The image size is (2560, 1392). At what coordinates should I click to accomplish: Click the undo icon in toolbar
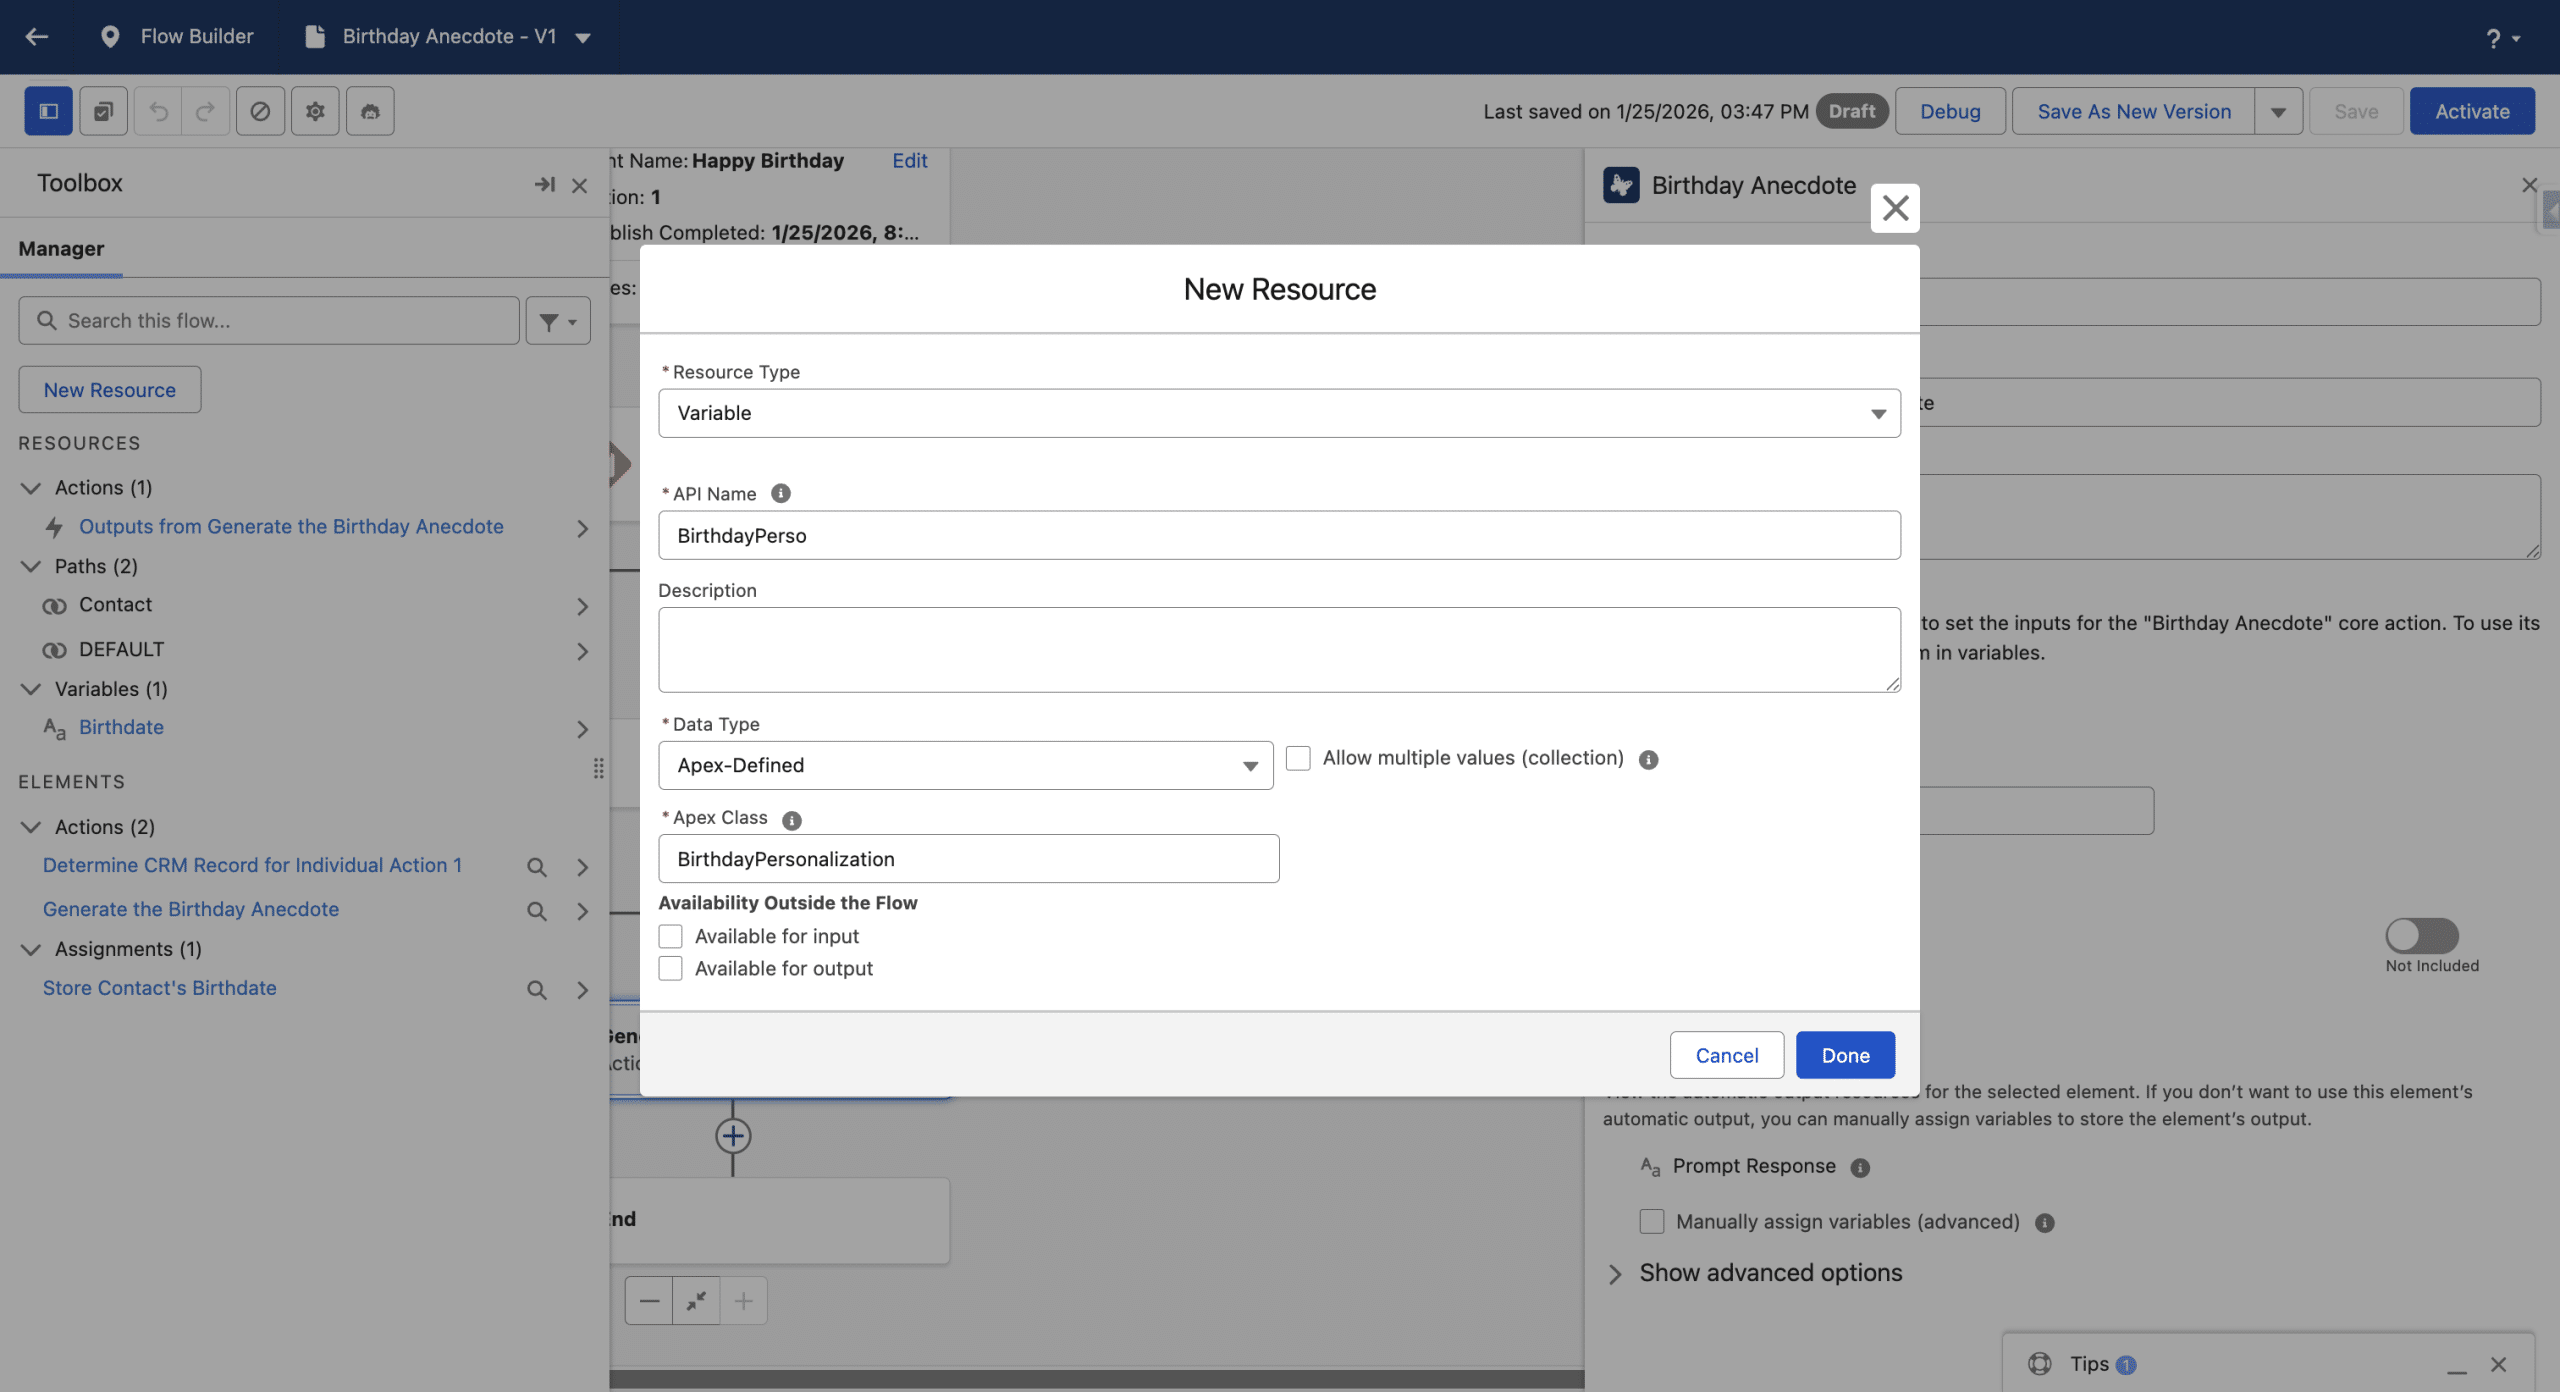point(158,111)
